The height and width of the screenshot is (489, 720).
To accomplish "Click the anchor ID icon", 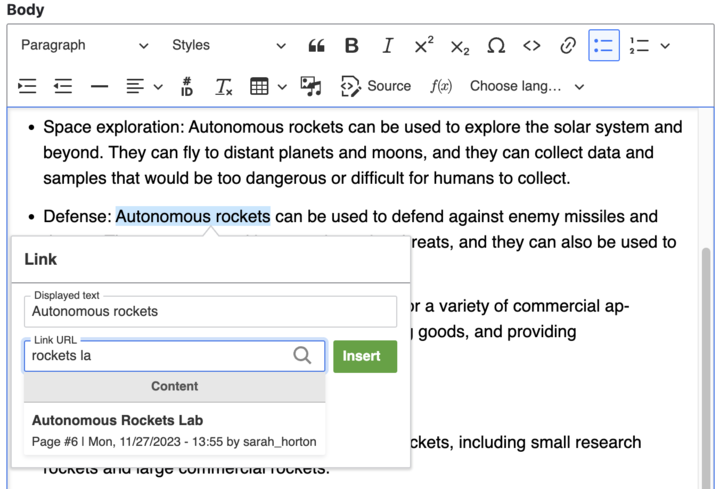I will point(187,86).
